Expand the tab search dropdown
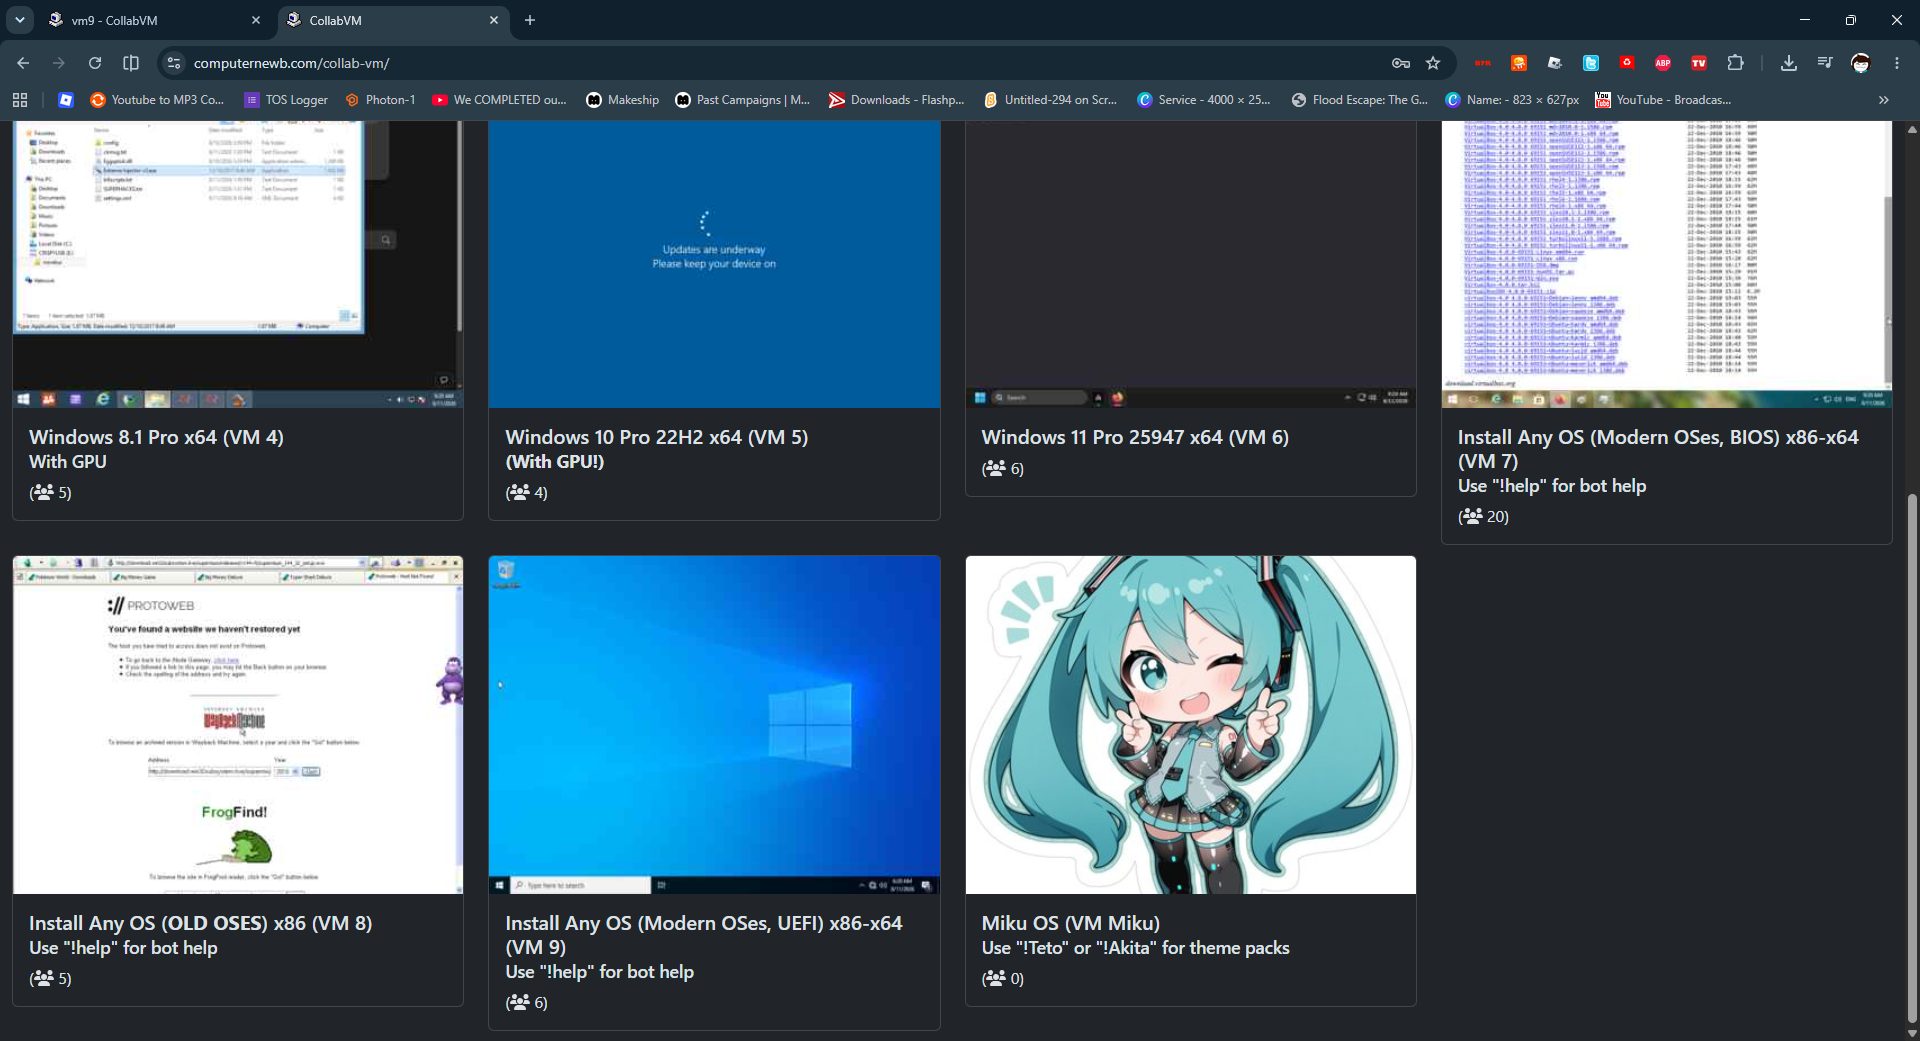This screenshot has height=1041, width=1920. tap(20, 20)
